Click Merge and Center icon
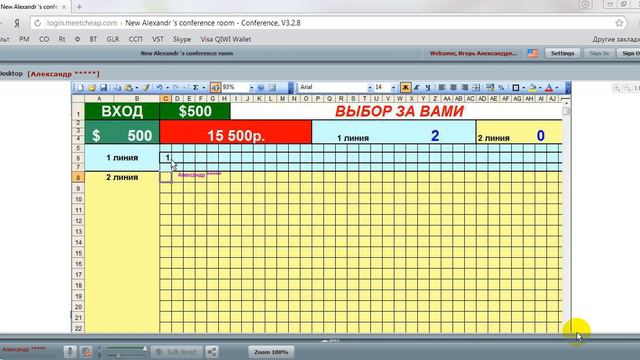Image resolution: width=640 pixels, height=360 pixels. coord(476,87)
